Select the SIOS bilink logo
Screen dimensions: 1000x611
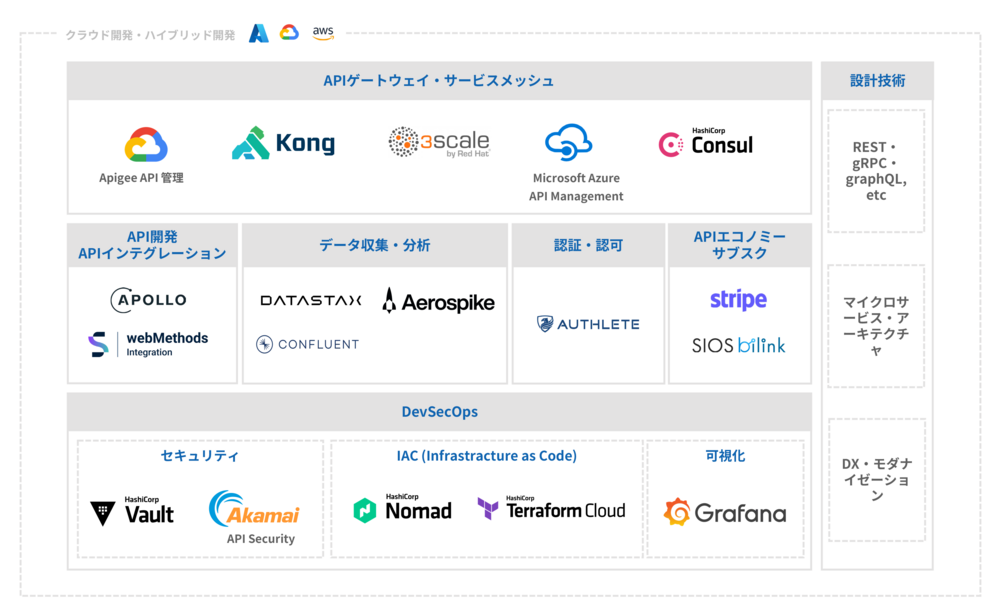click(x=739, y=345)
